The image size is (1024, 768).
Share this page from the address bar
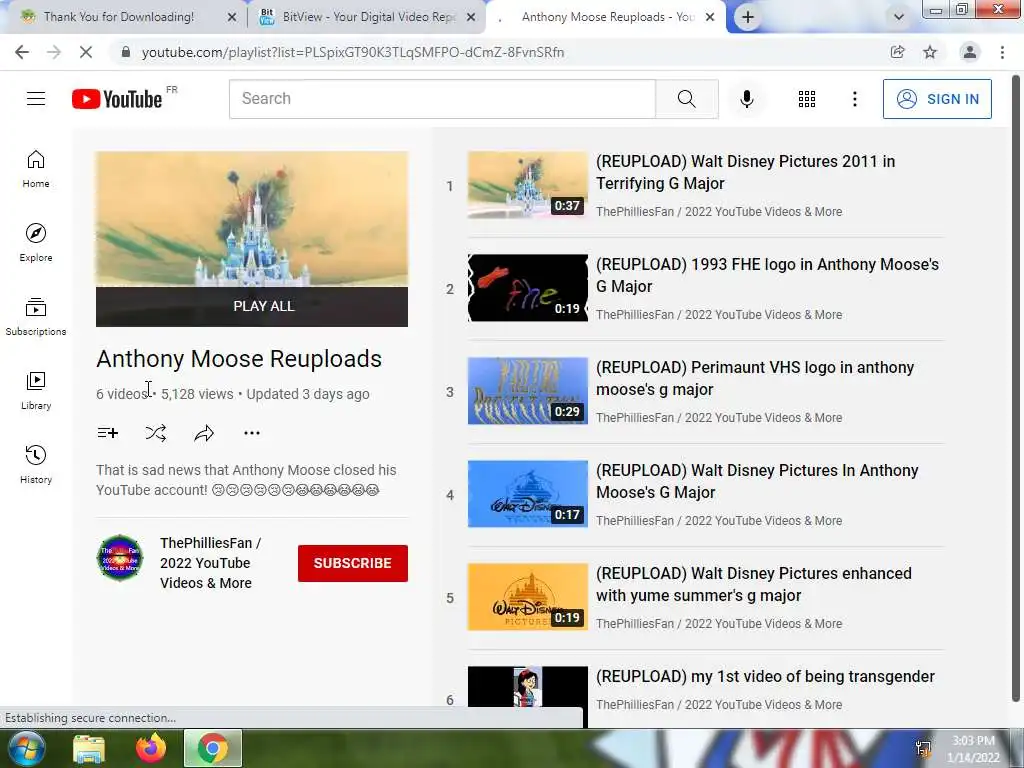[x=898, y=52]
